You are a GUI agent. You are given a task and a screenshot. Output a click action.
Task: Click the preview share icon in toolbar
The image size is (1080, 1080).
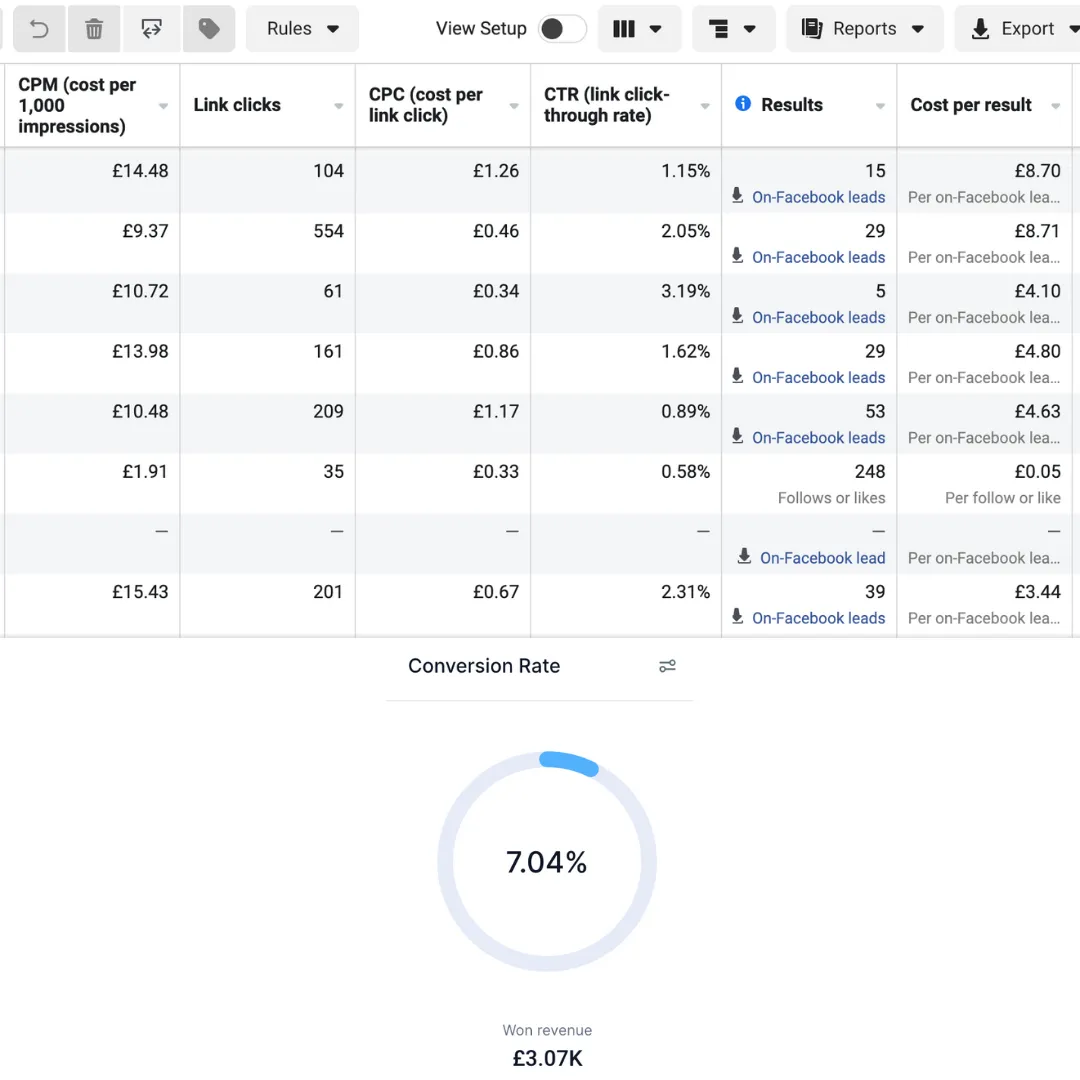(x=152, y=29)
